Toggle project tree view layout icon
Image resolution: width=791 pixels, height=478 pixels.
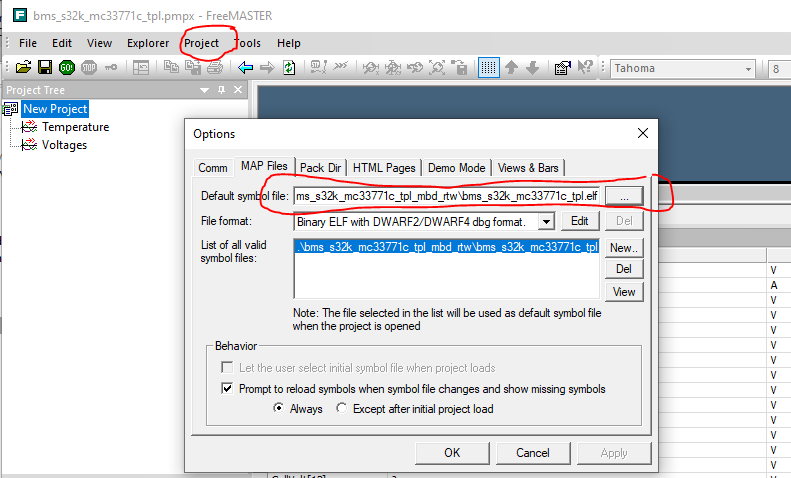coord(141,67)
